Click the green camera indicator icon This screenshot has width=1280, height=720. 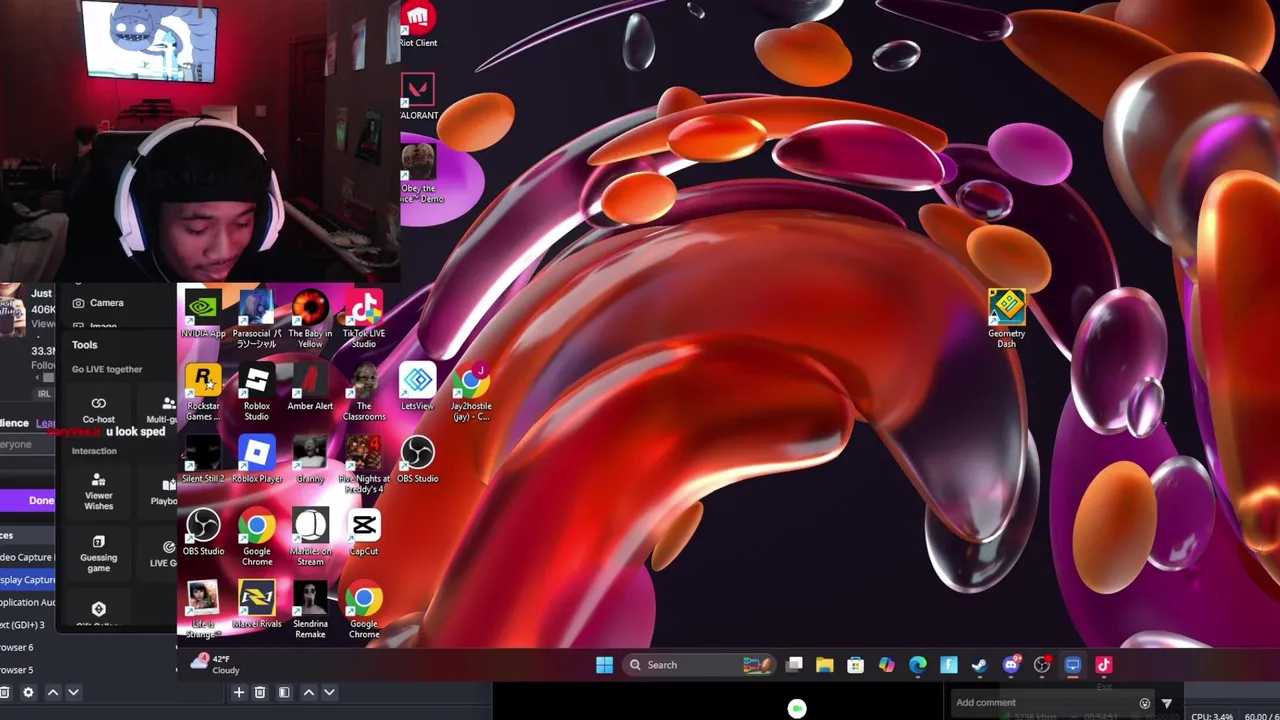[797, 709]
